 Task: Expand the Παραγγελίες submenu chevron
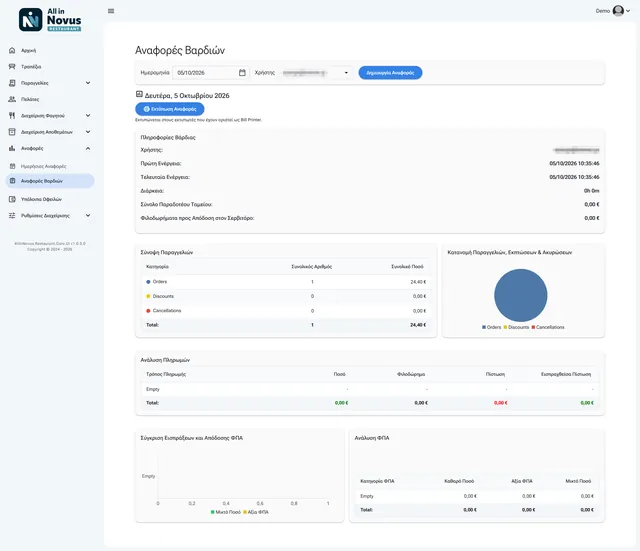88,83
